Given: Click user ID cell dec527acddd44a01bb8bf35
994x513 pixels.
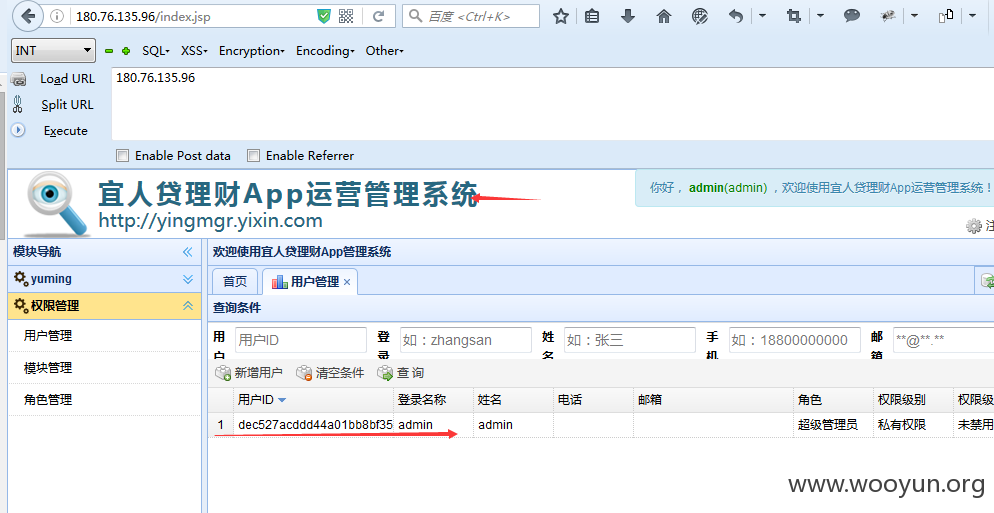Looking at the screenshot, I should click(x=313, y=425).
